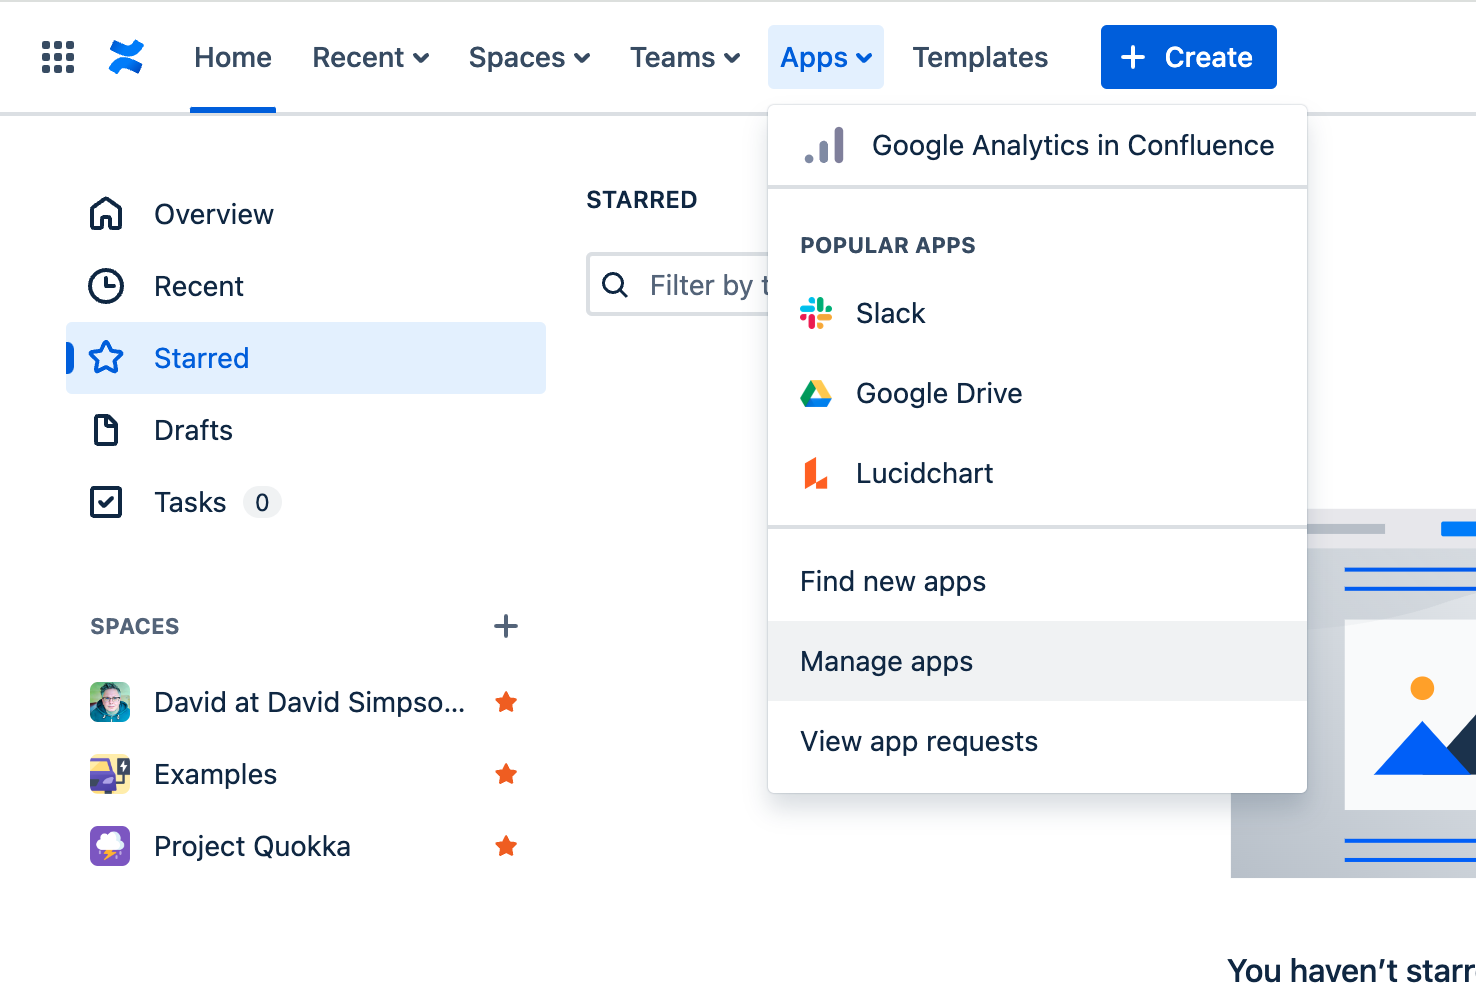Select Slack from popular apps
Viewport: 1476px width, 1002px height.
coord(1037,313)
